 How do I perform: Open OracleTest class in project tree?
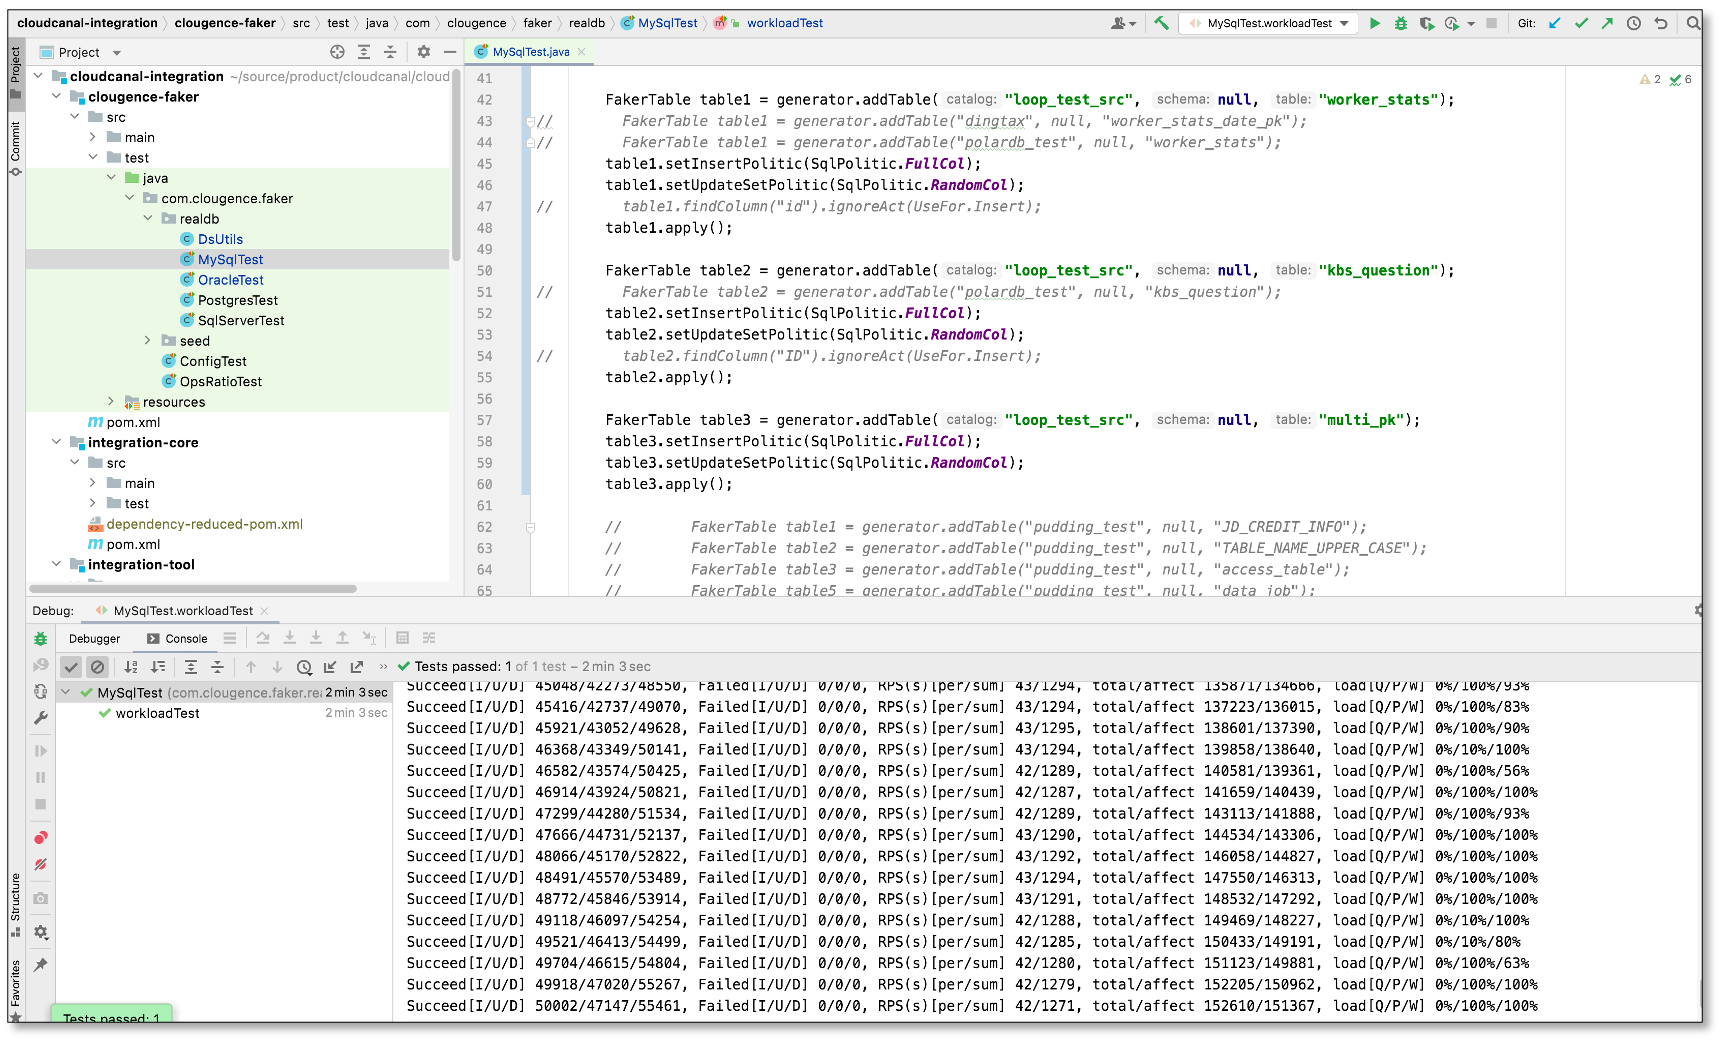click(x=231, y=280)
